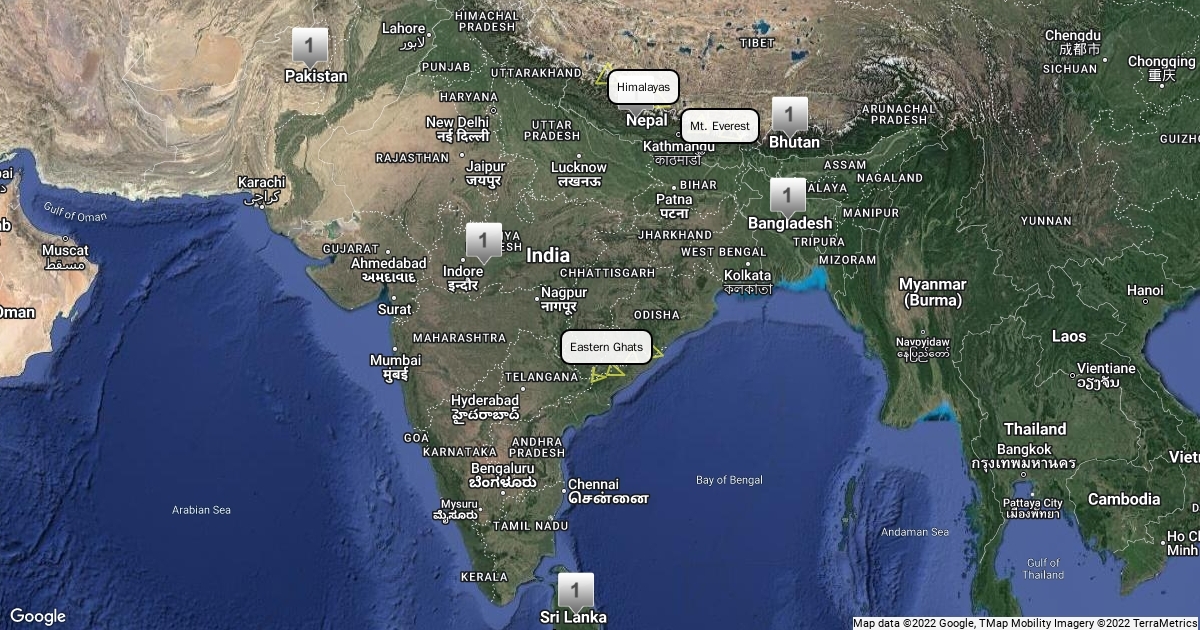Click the Hanoi city label
Screen dimensions: 1200x630
pos(1145,290)
